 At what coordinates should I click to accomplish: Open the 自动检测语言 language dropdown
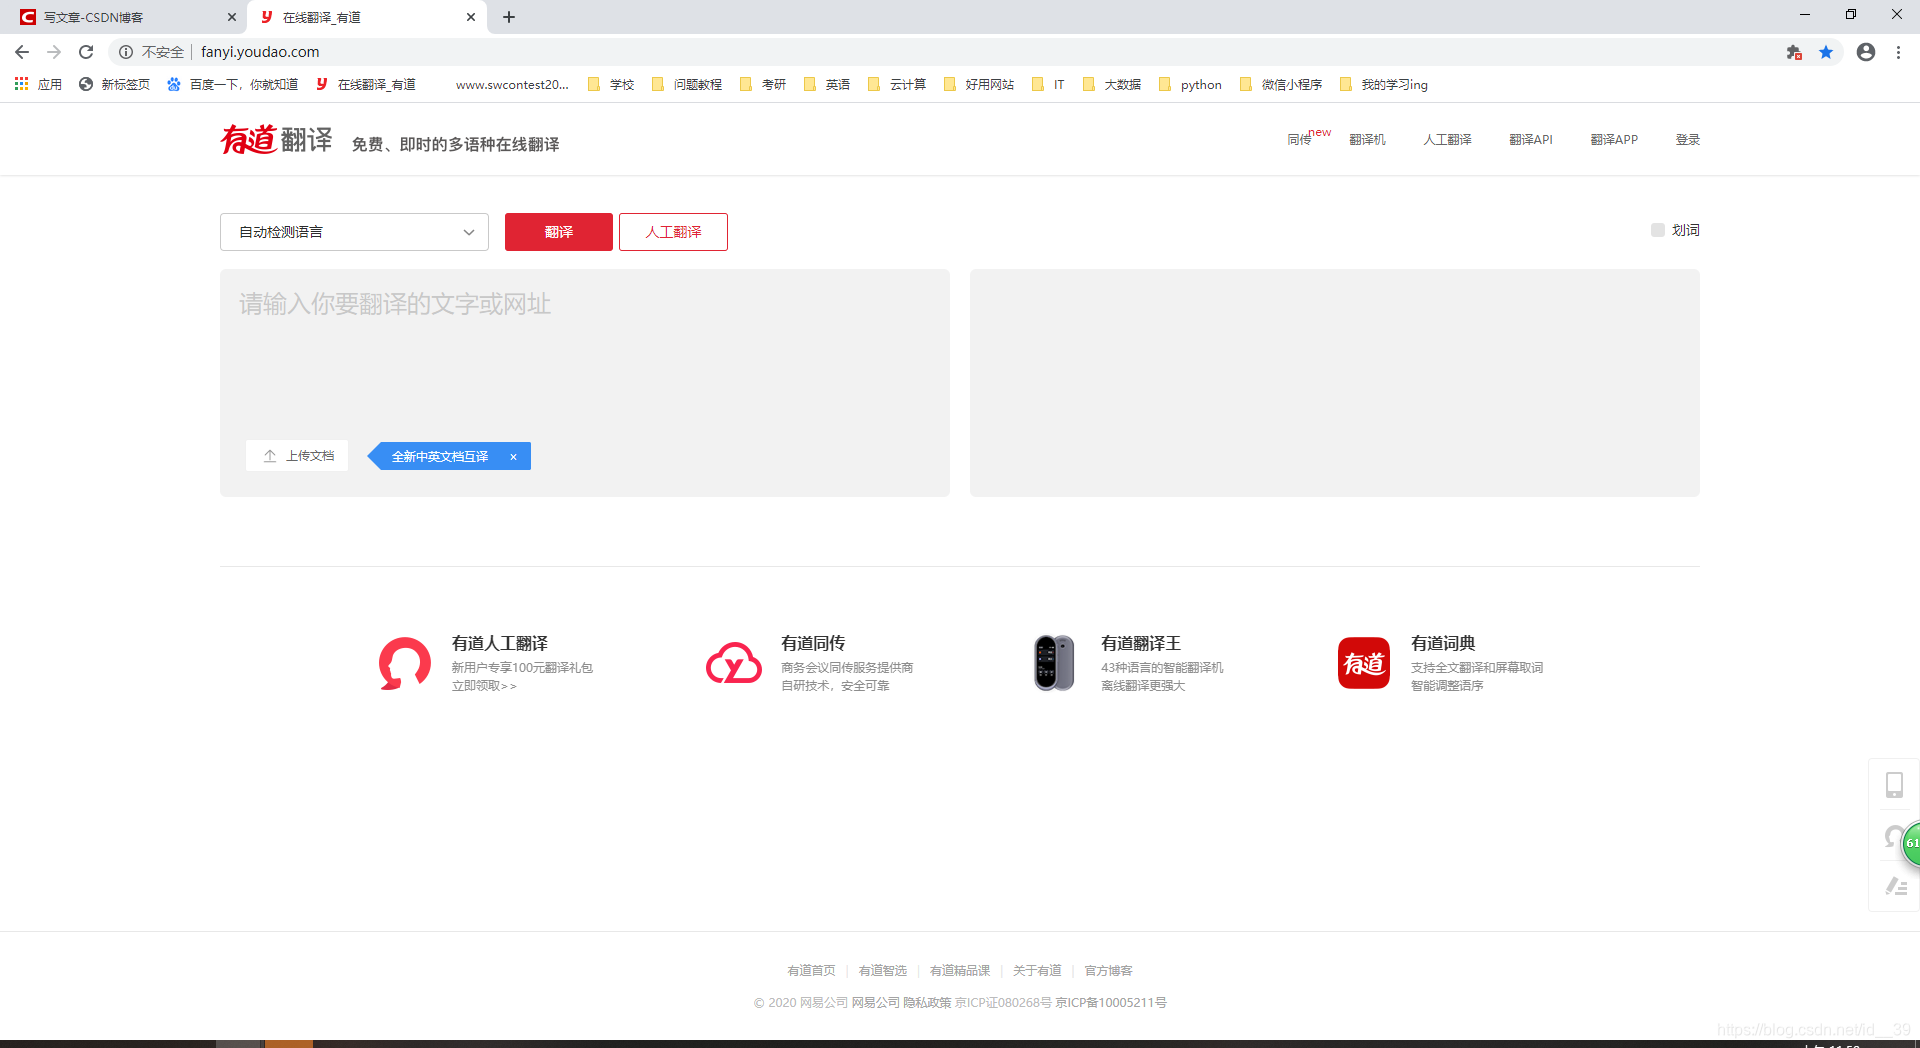pos(354,232)
